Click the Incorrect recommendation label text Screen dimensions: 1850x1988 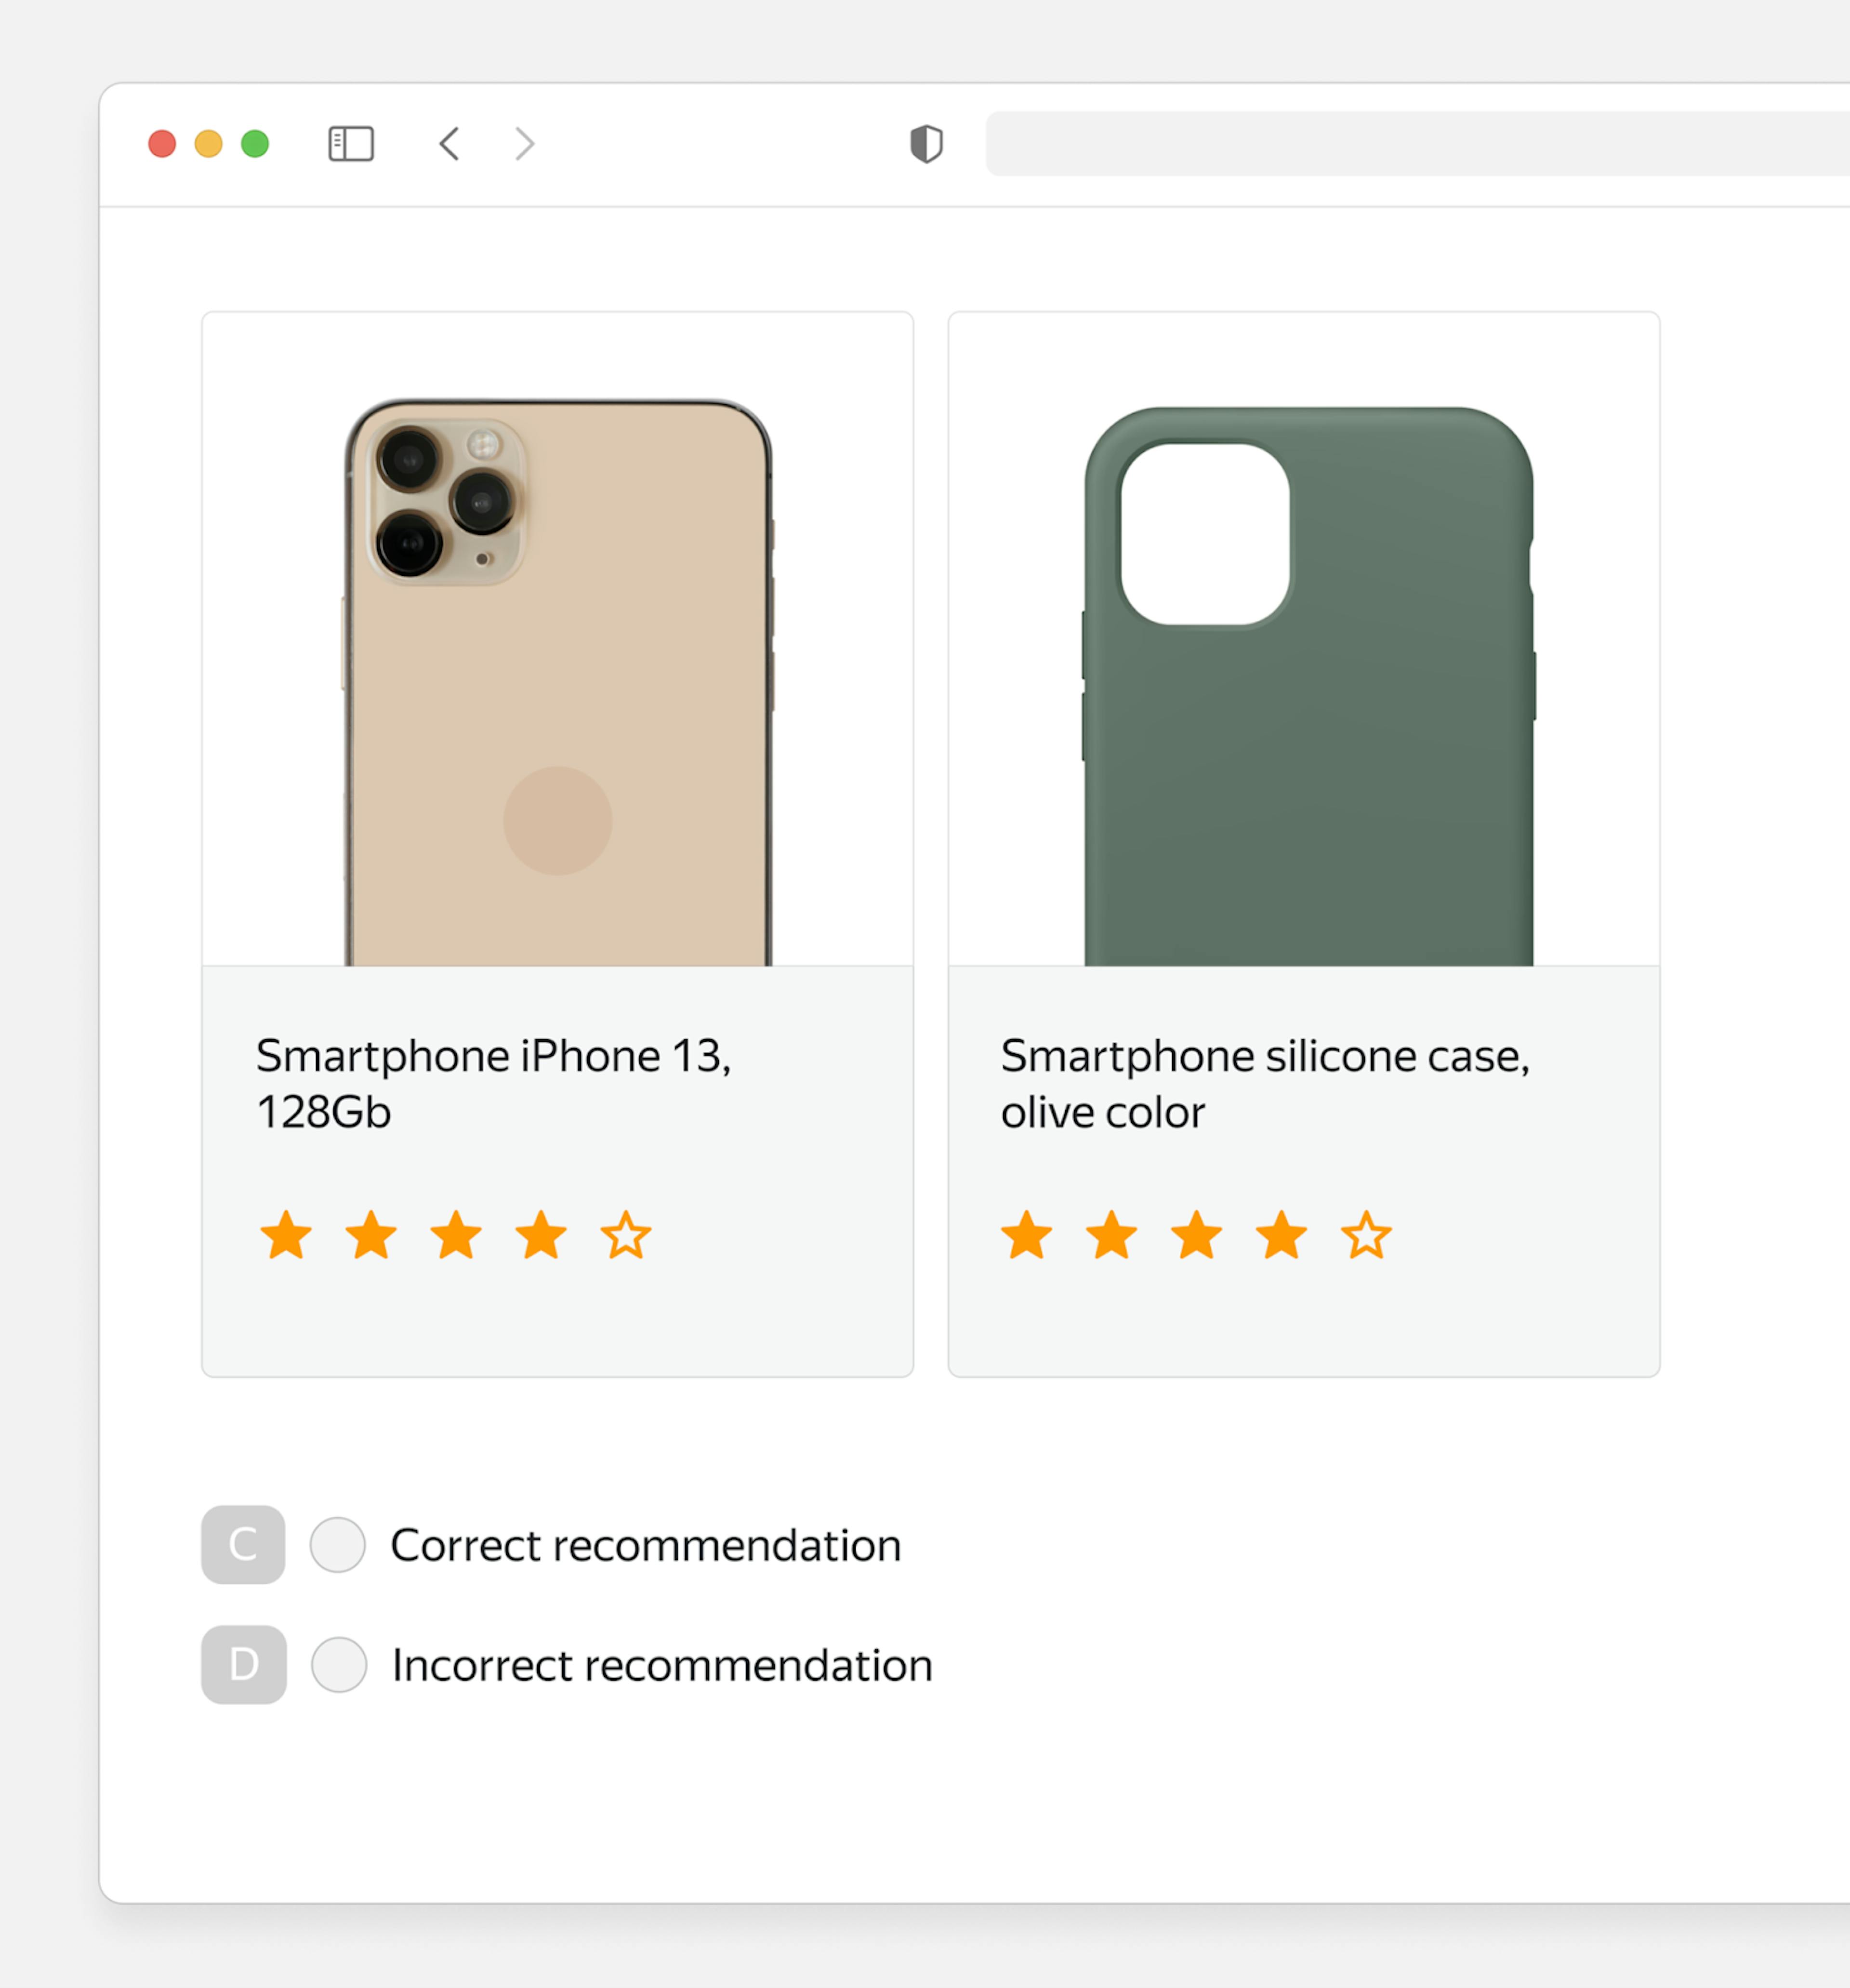(662, 1665)
